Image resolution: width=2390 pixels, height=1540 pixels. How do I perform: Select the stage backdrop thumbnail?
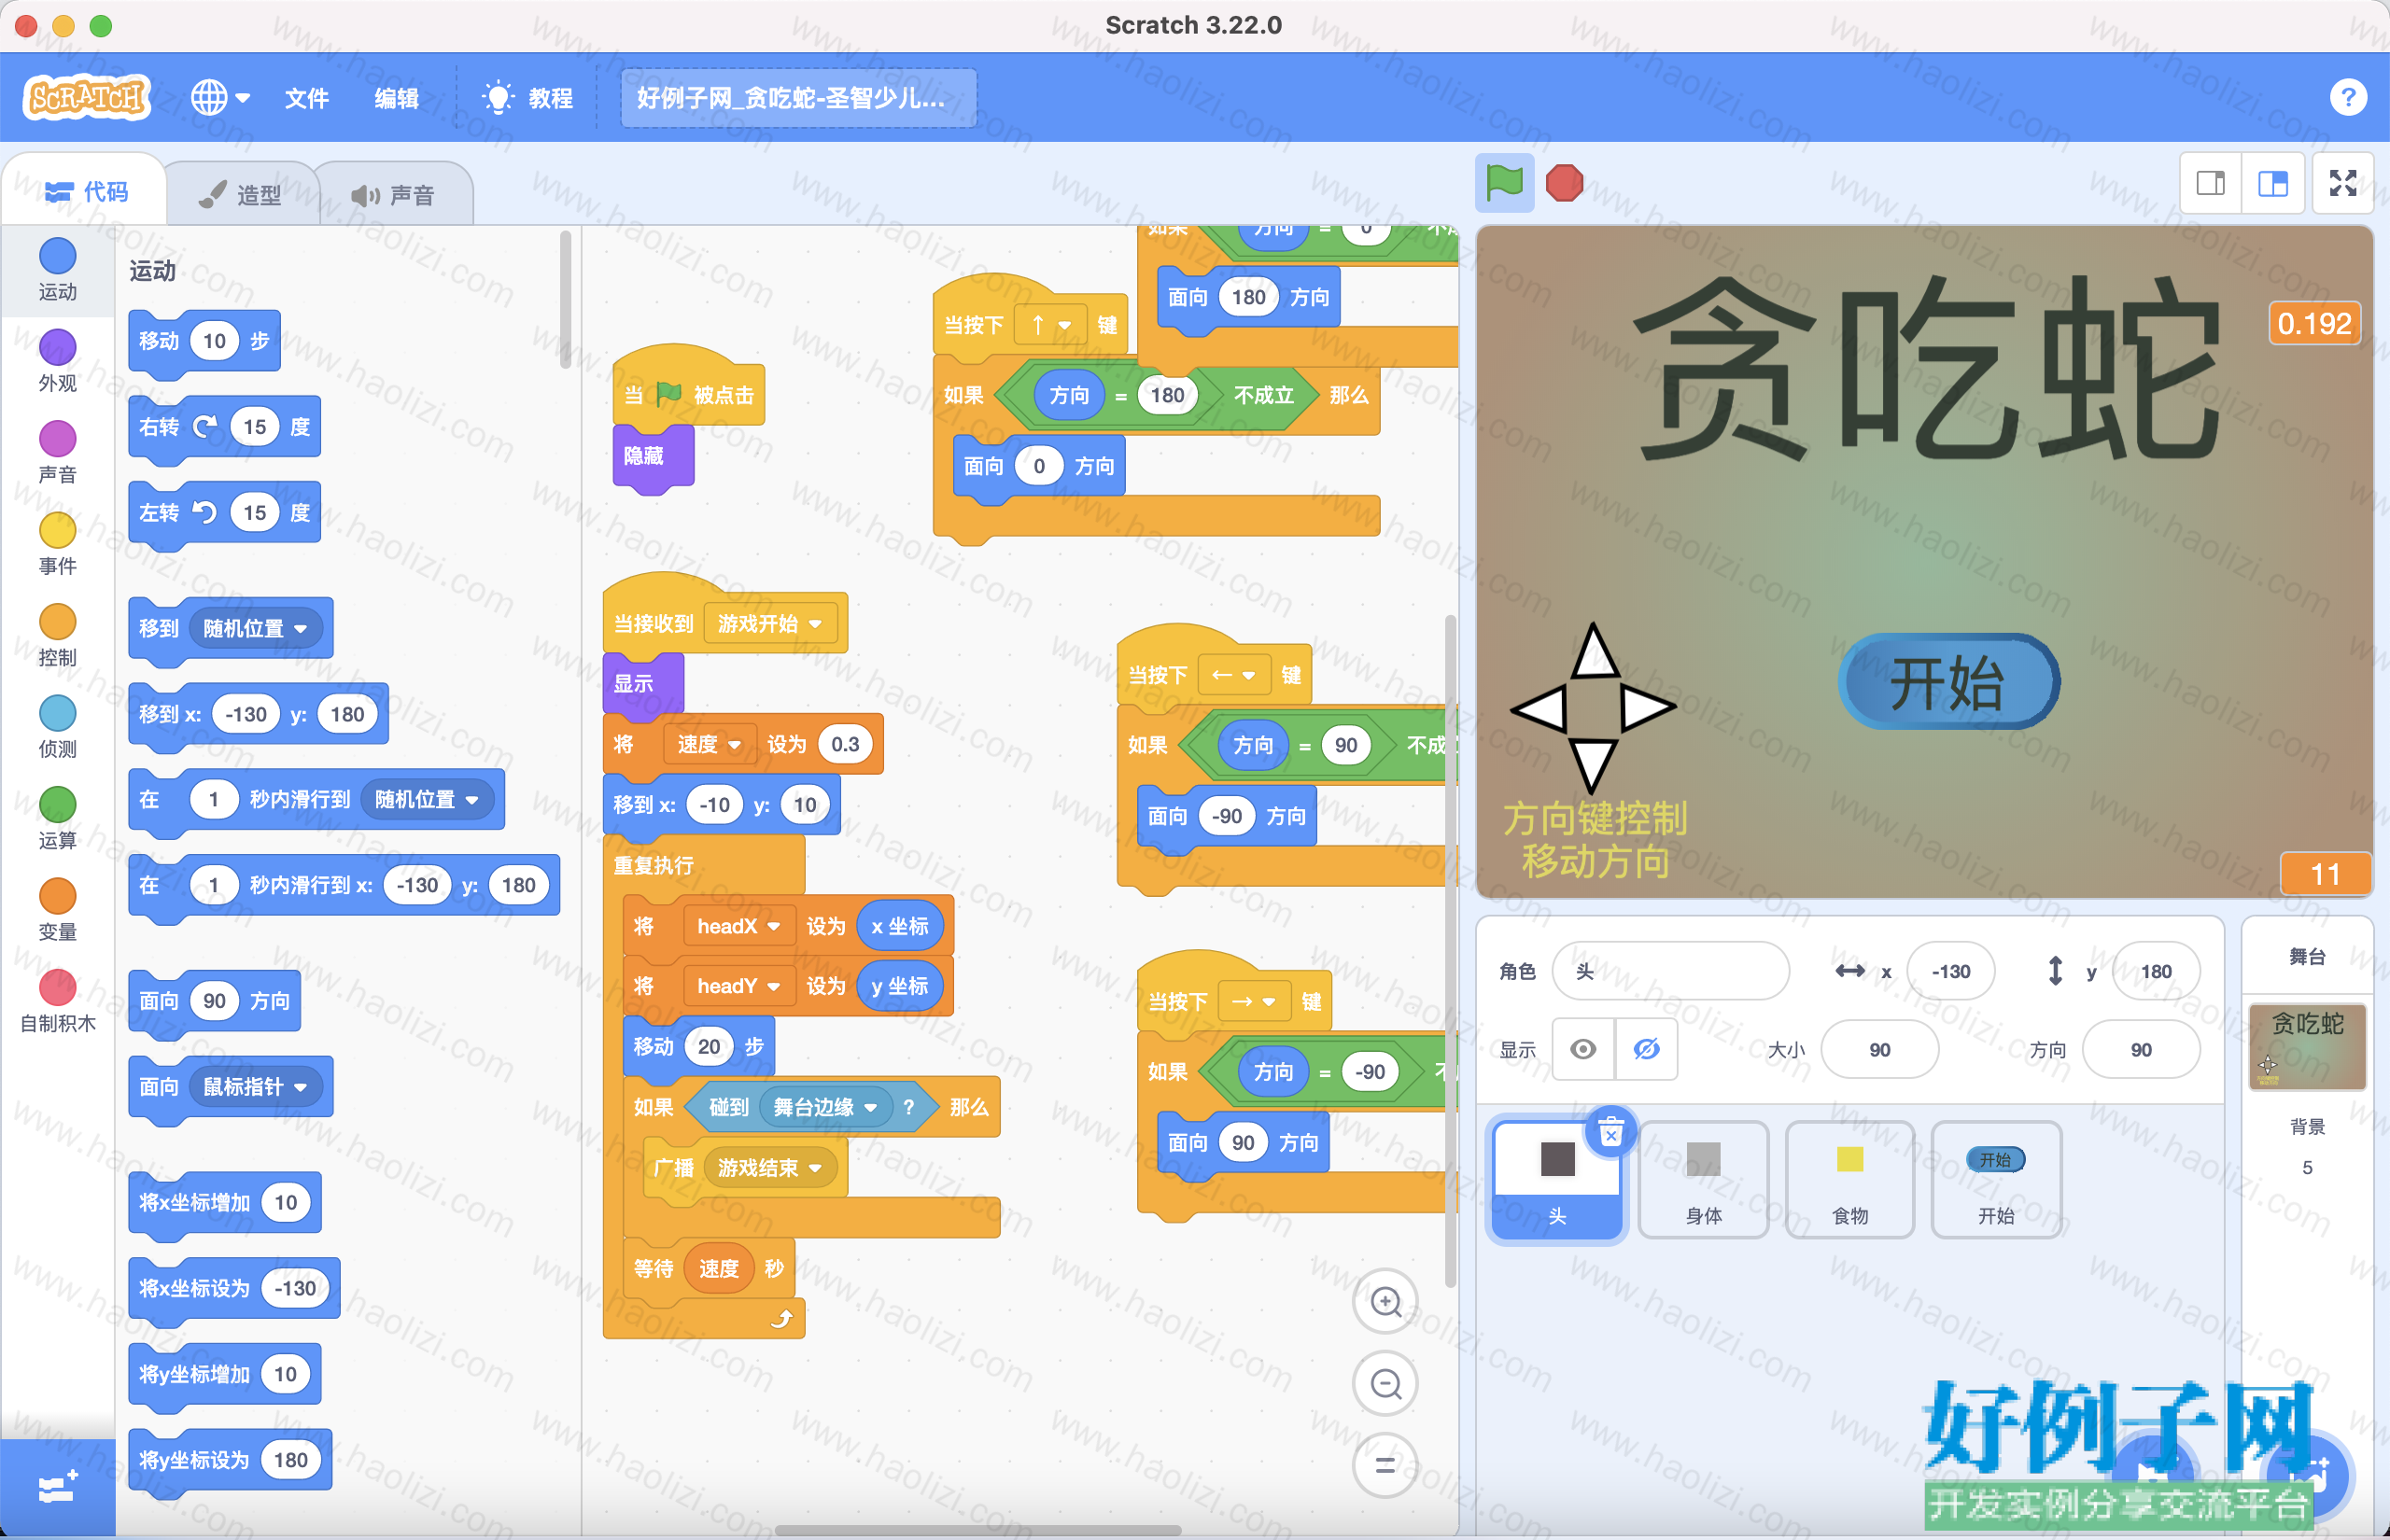pos(2306,1046)
